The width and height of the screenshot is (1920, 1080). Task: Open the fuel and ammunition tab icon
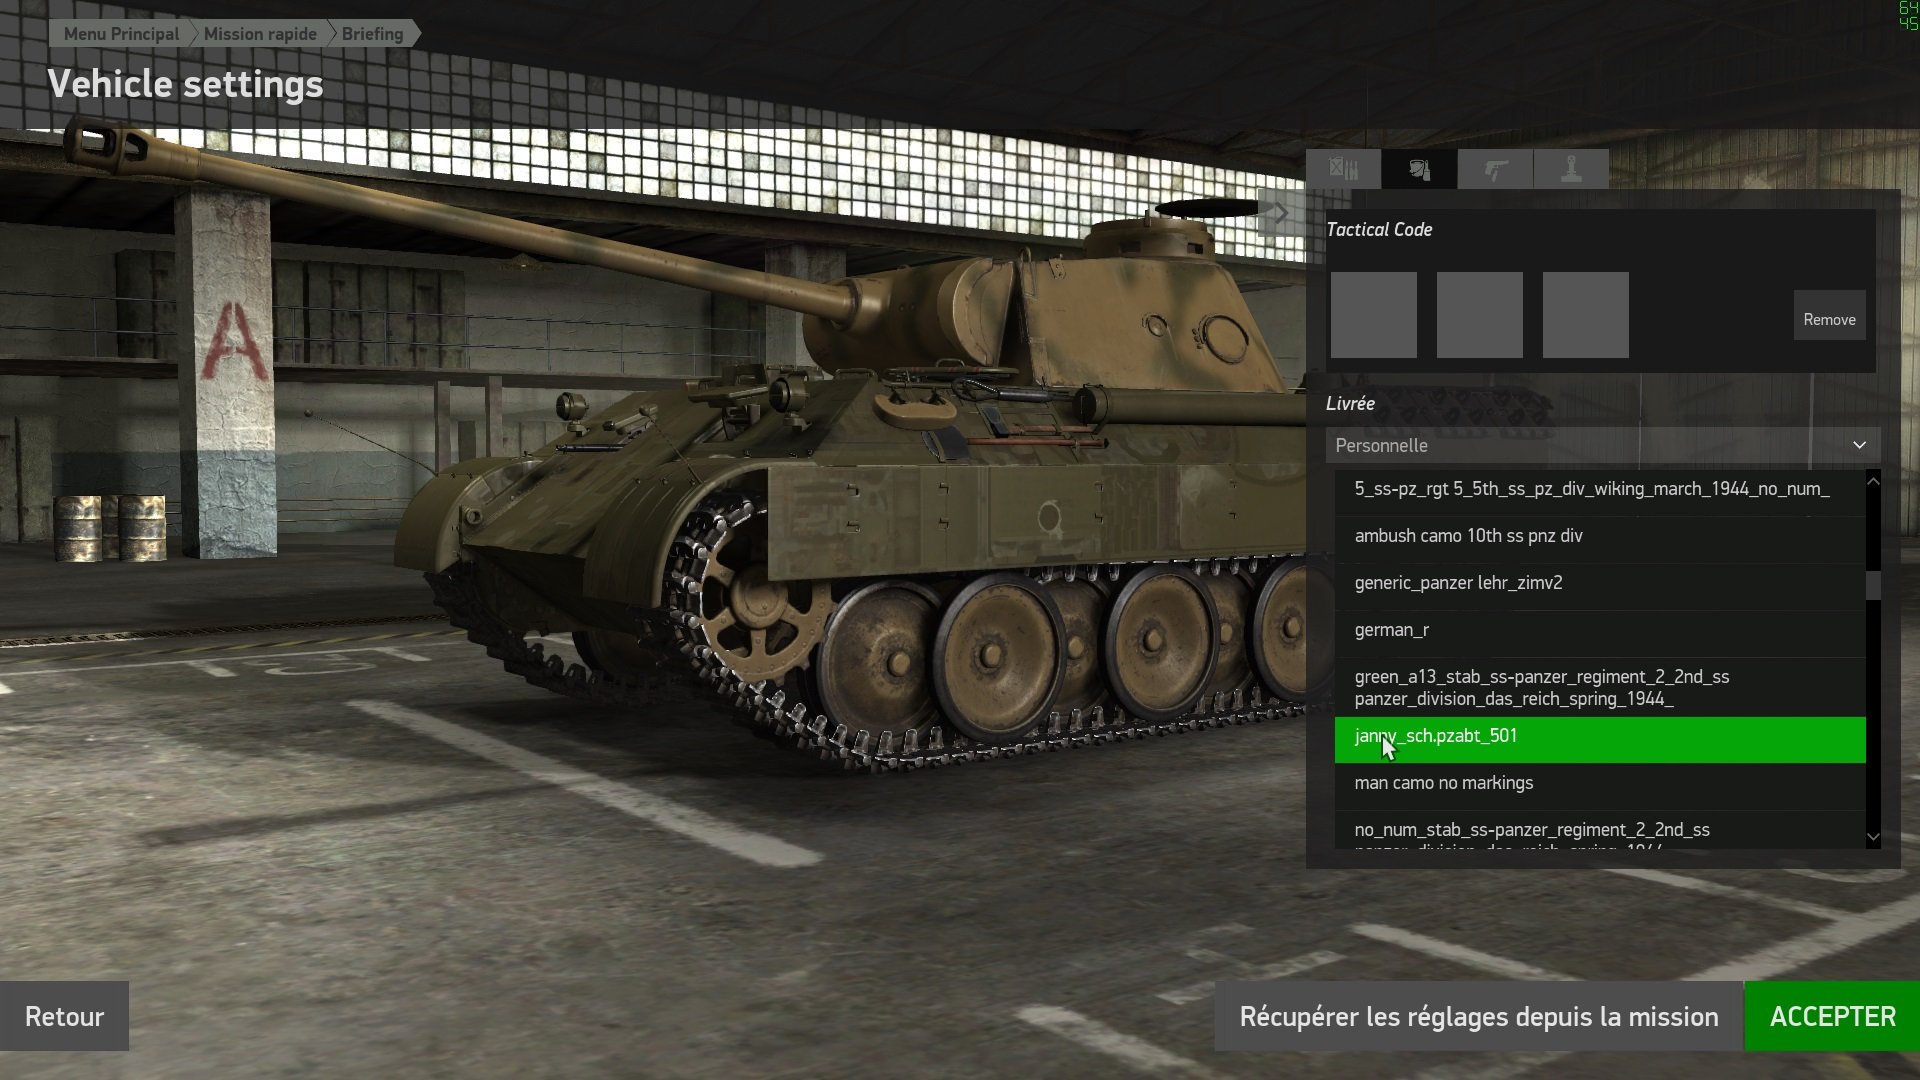(x=1343, y=169)
